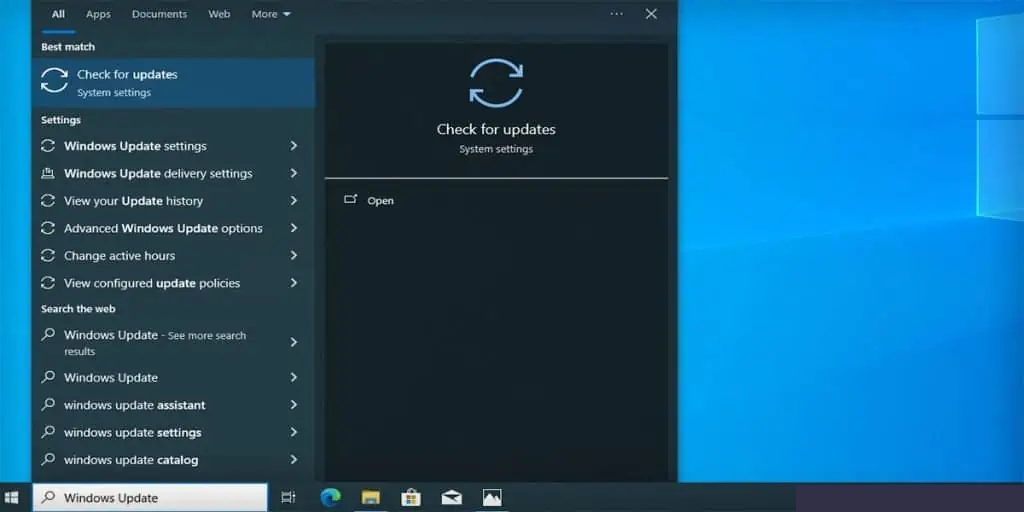Open windows update assistant web suggestion
Image resolution: width=1024 pixels, height=512 pixels.
(135, 405)
